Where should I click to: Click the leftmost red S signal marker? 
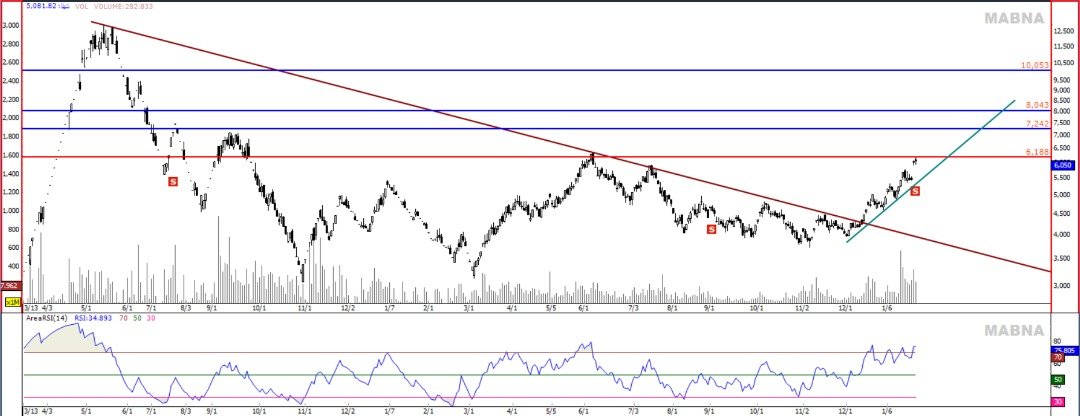(x=172, y=181)
